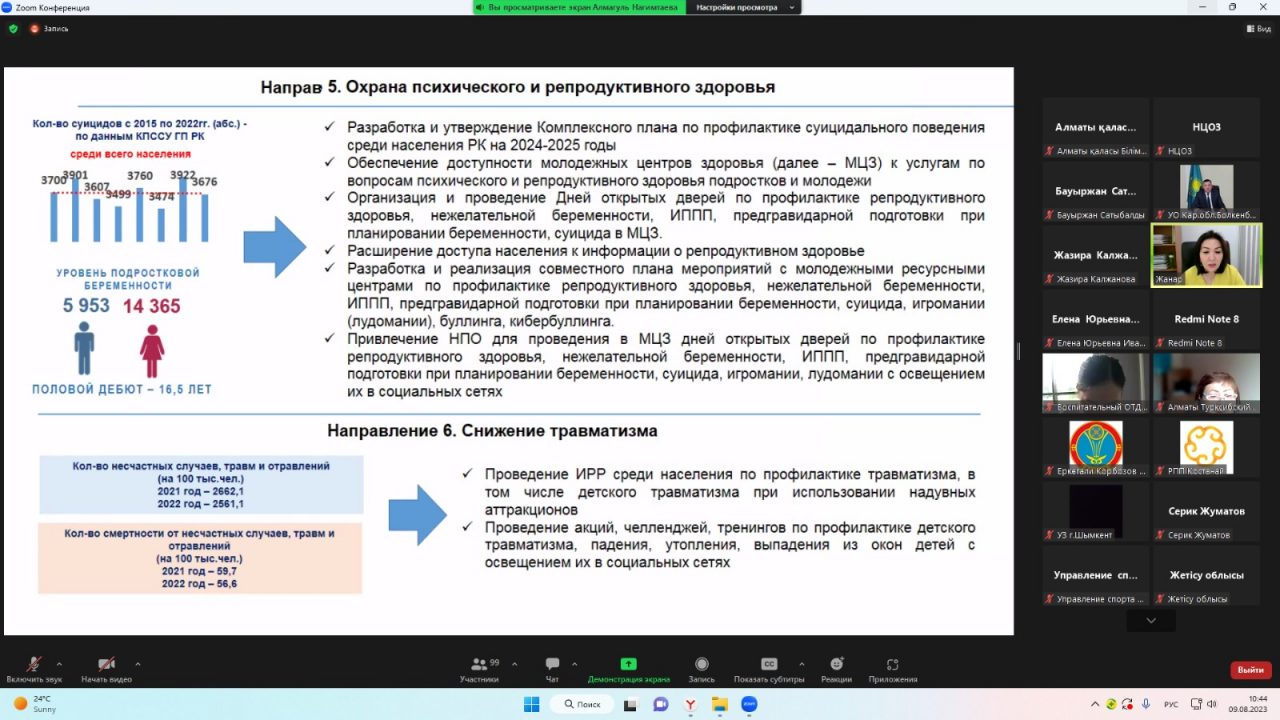
Task: Open Windows Start menu on taskbar
Action: (531, 704)
